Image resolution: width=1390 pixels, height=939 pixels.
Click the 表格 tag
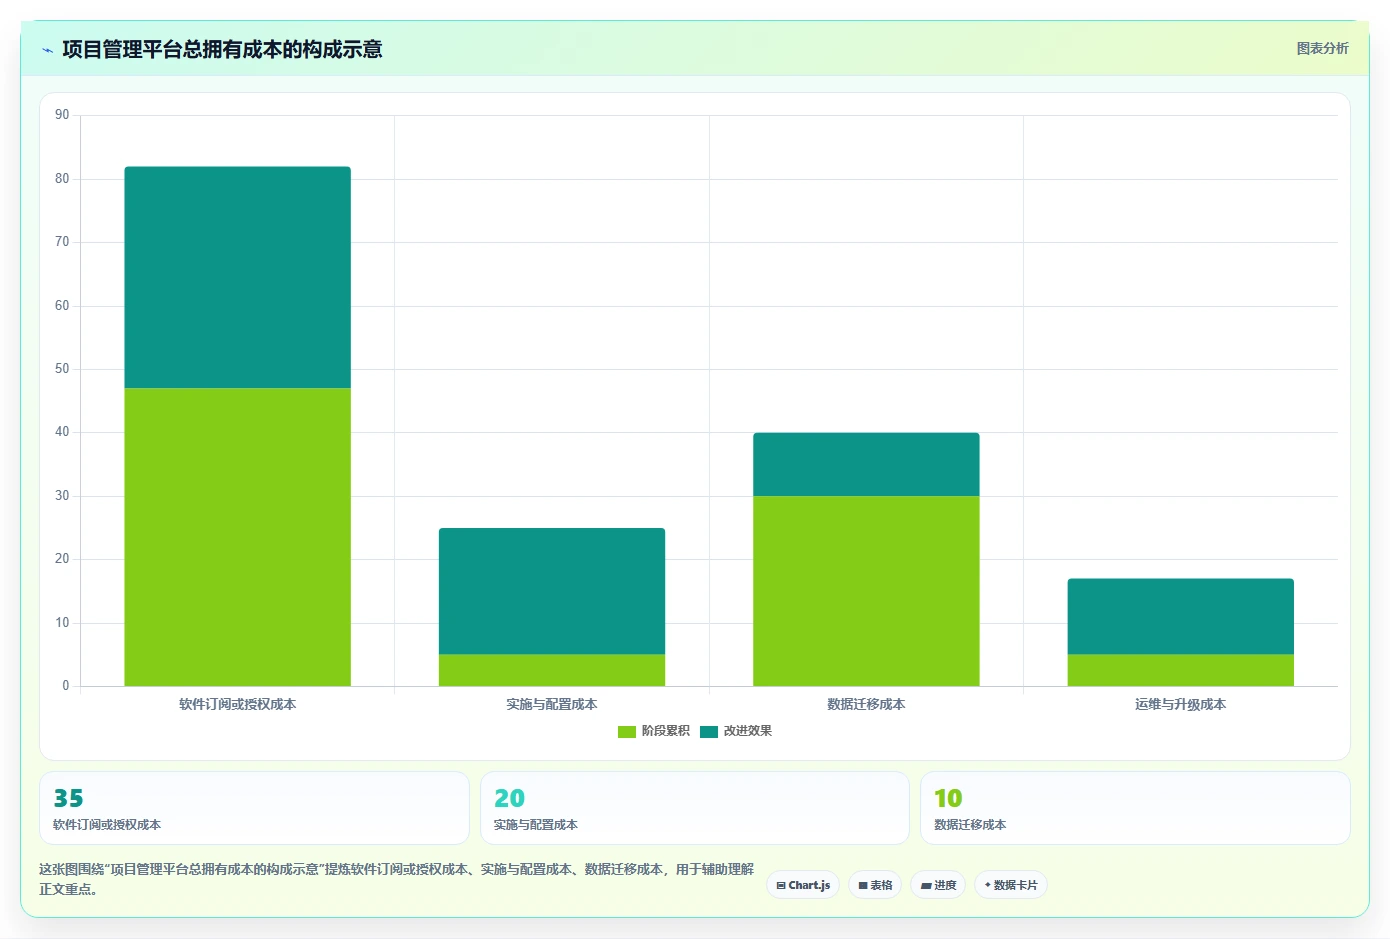[x=875, y=885]
